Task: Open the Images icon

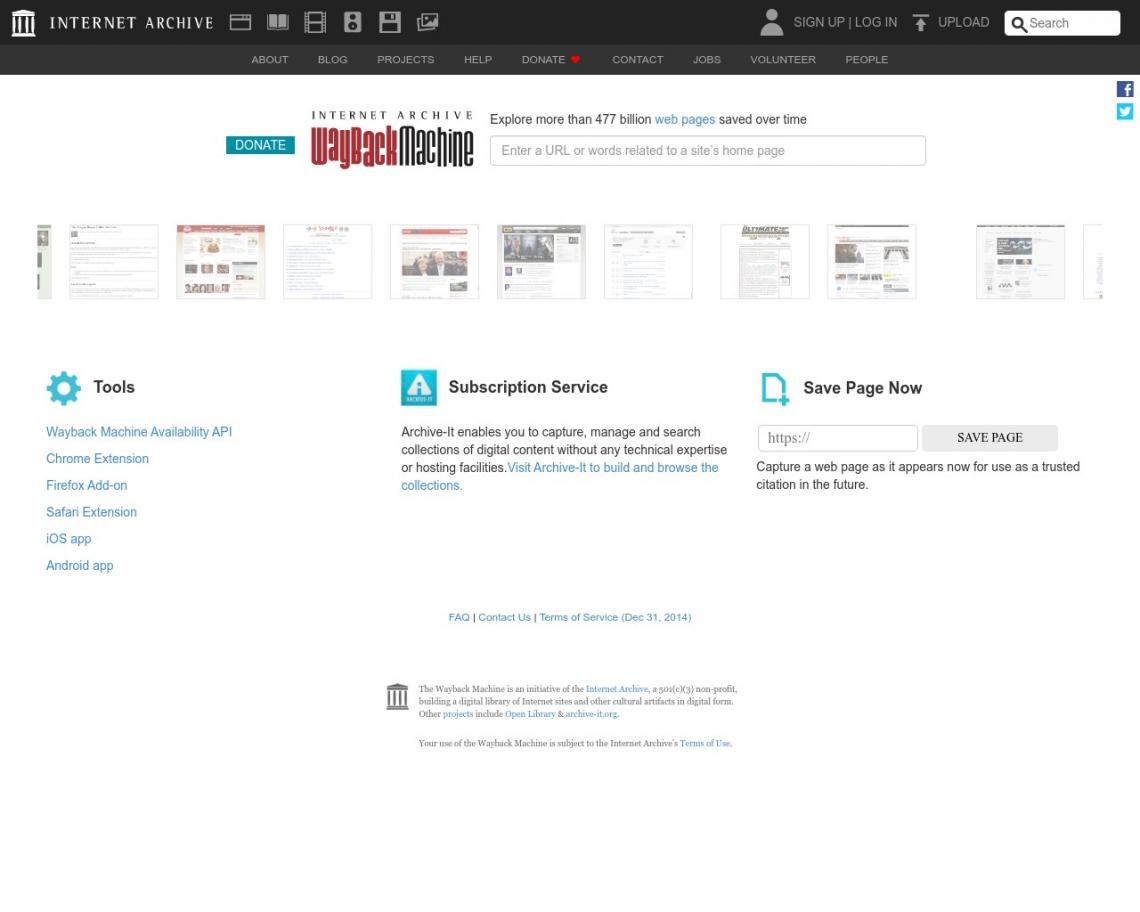Action: tap(428, 23)
